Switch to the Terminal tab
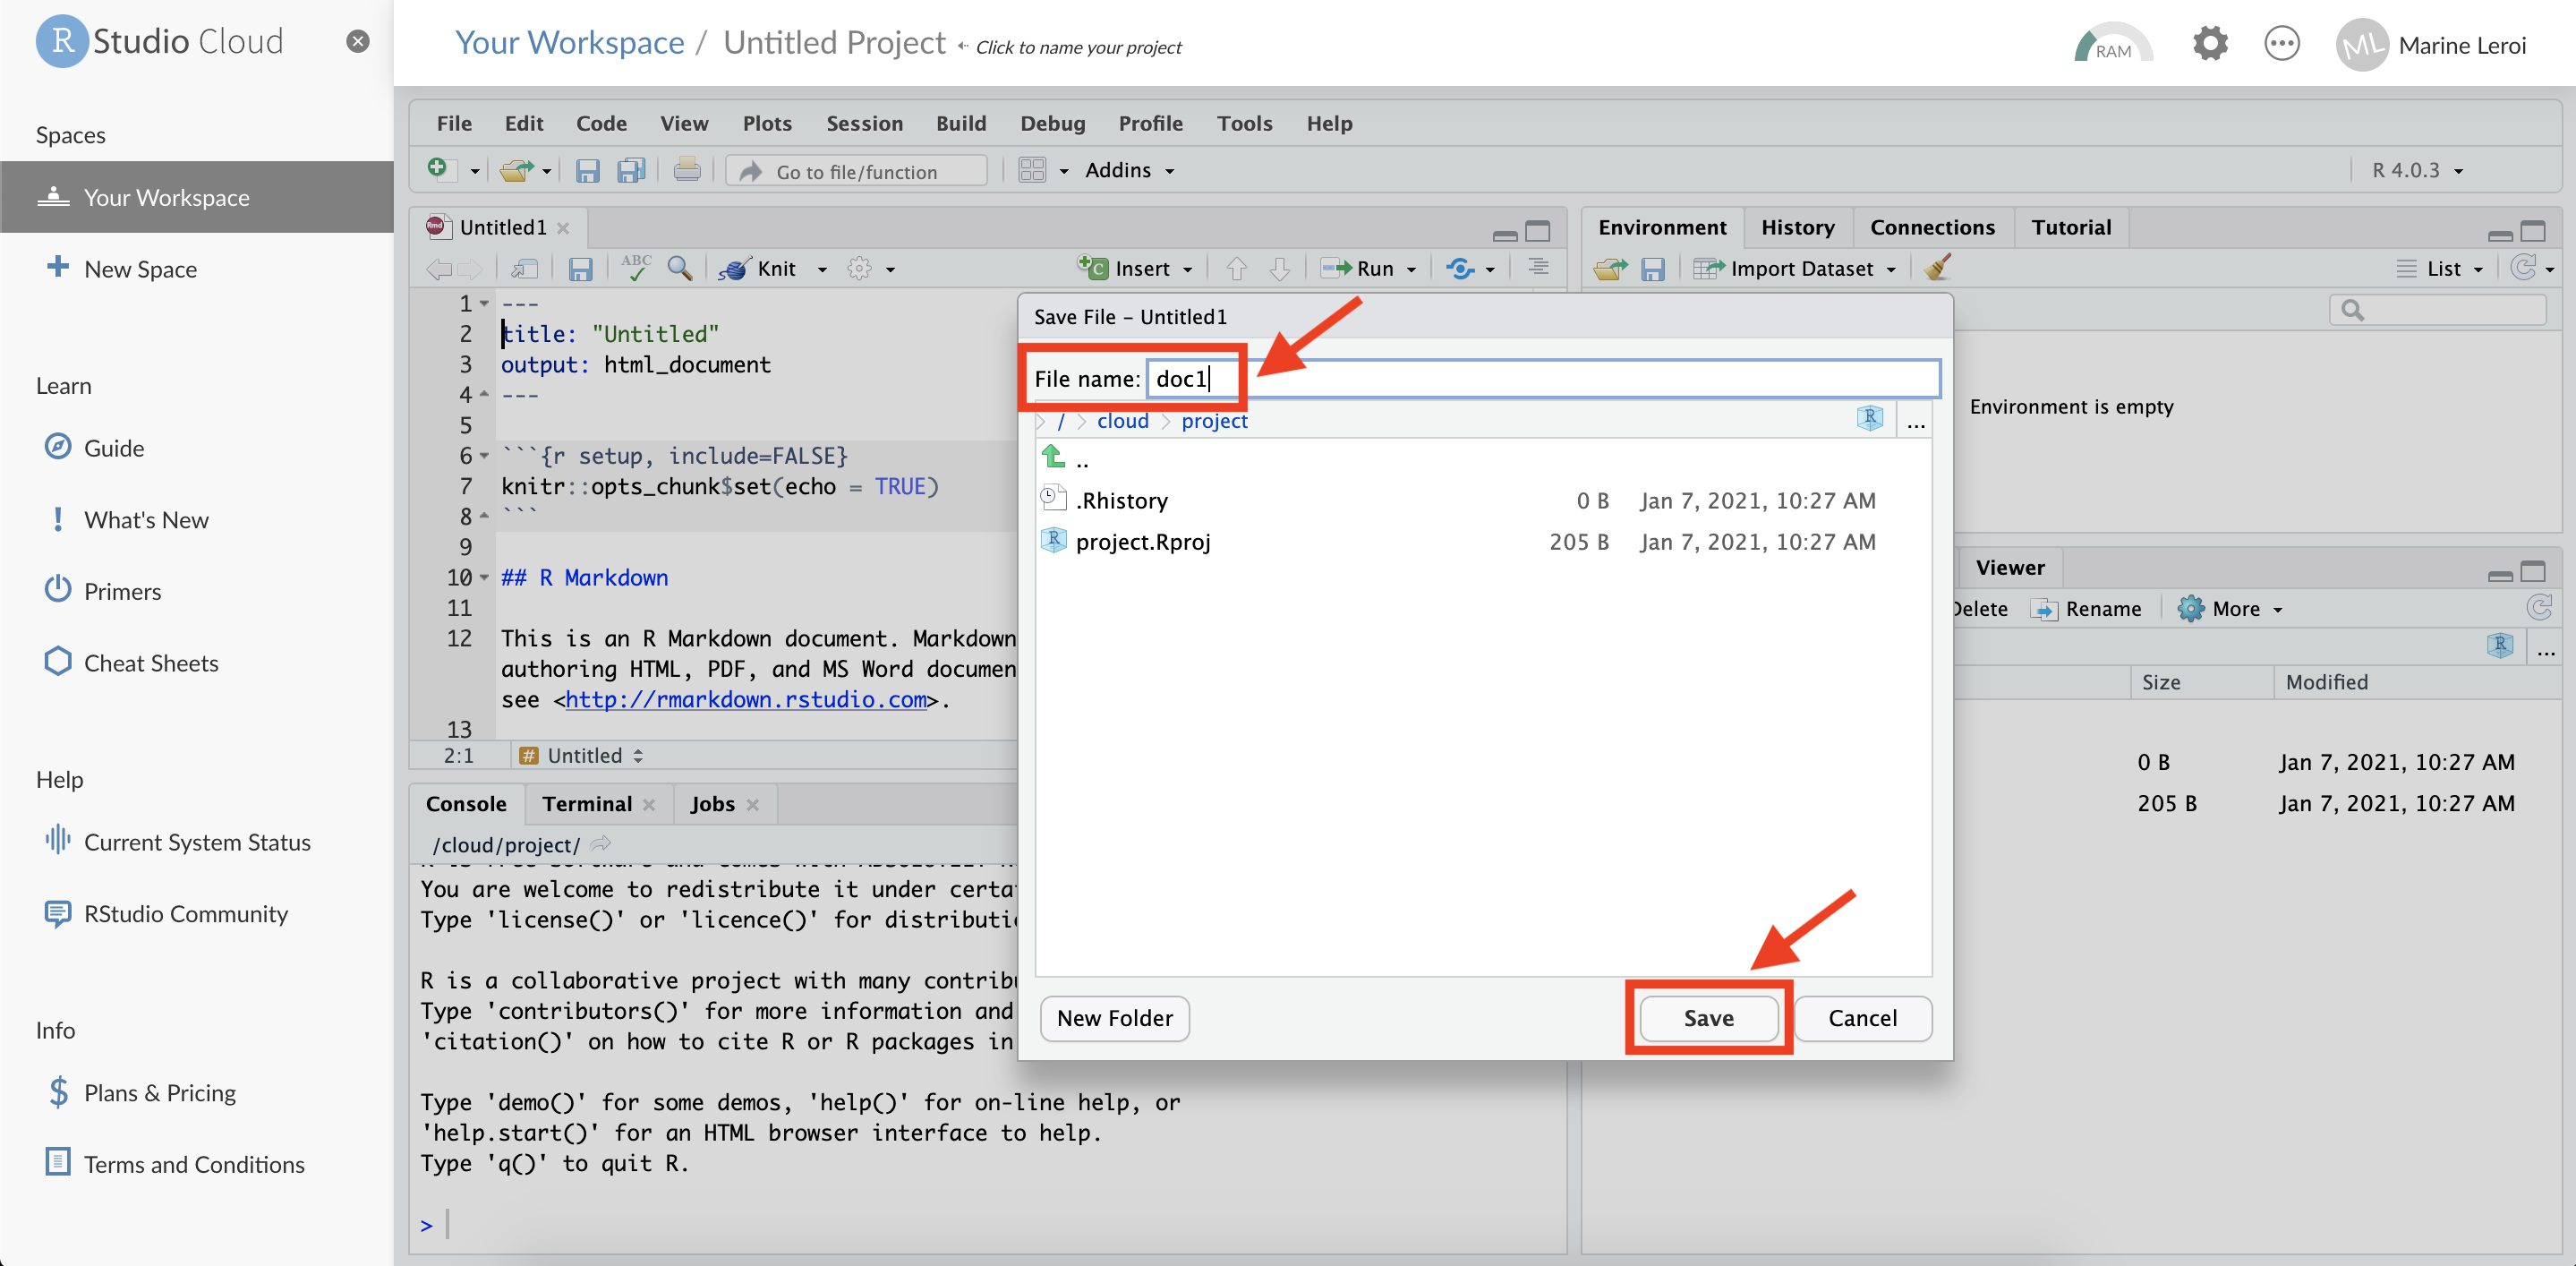This screenshot has width=2576, height=1266. point(587,803)
